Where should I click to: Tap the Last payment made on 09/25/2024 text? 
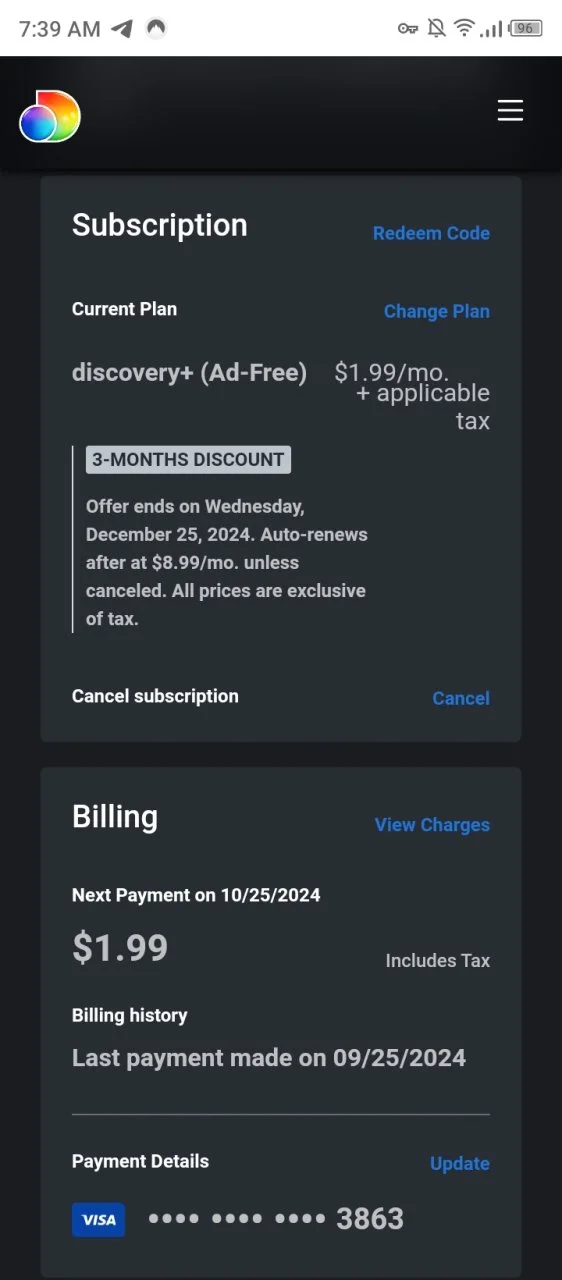pos(269,1058)
